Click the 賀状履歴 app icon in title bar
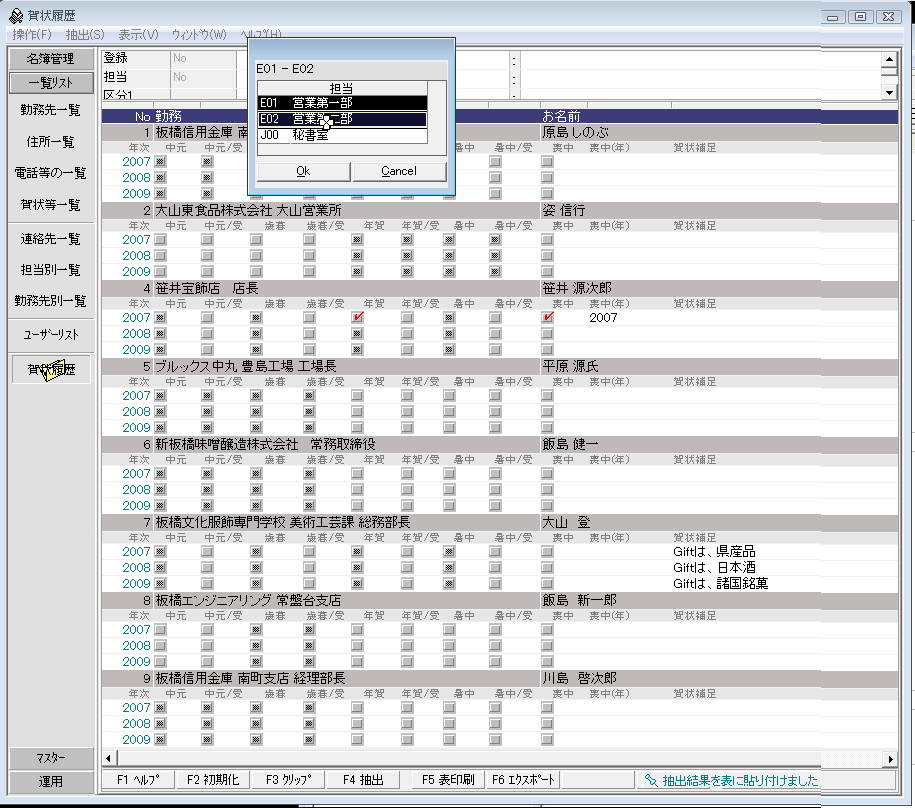915x808 pixels. click(x=15, y=15)
